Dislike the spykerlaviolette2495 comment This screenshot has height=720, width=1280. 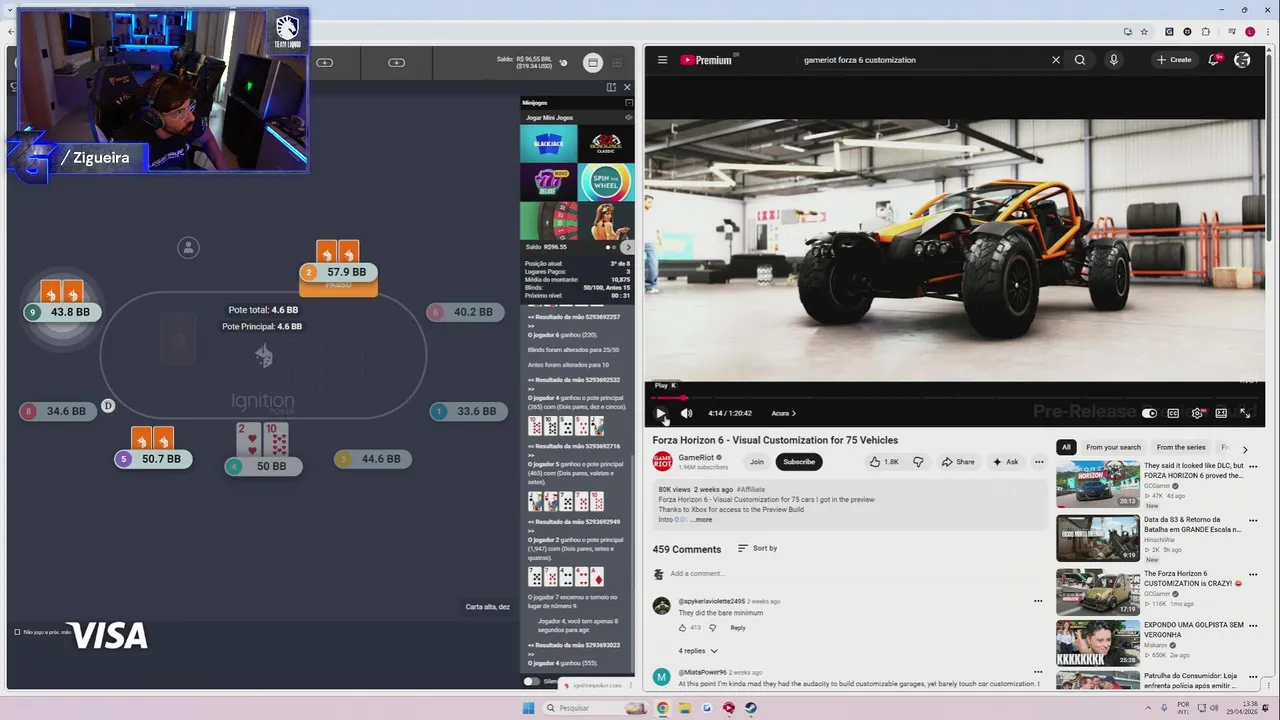click(x=712, y=628)
